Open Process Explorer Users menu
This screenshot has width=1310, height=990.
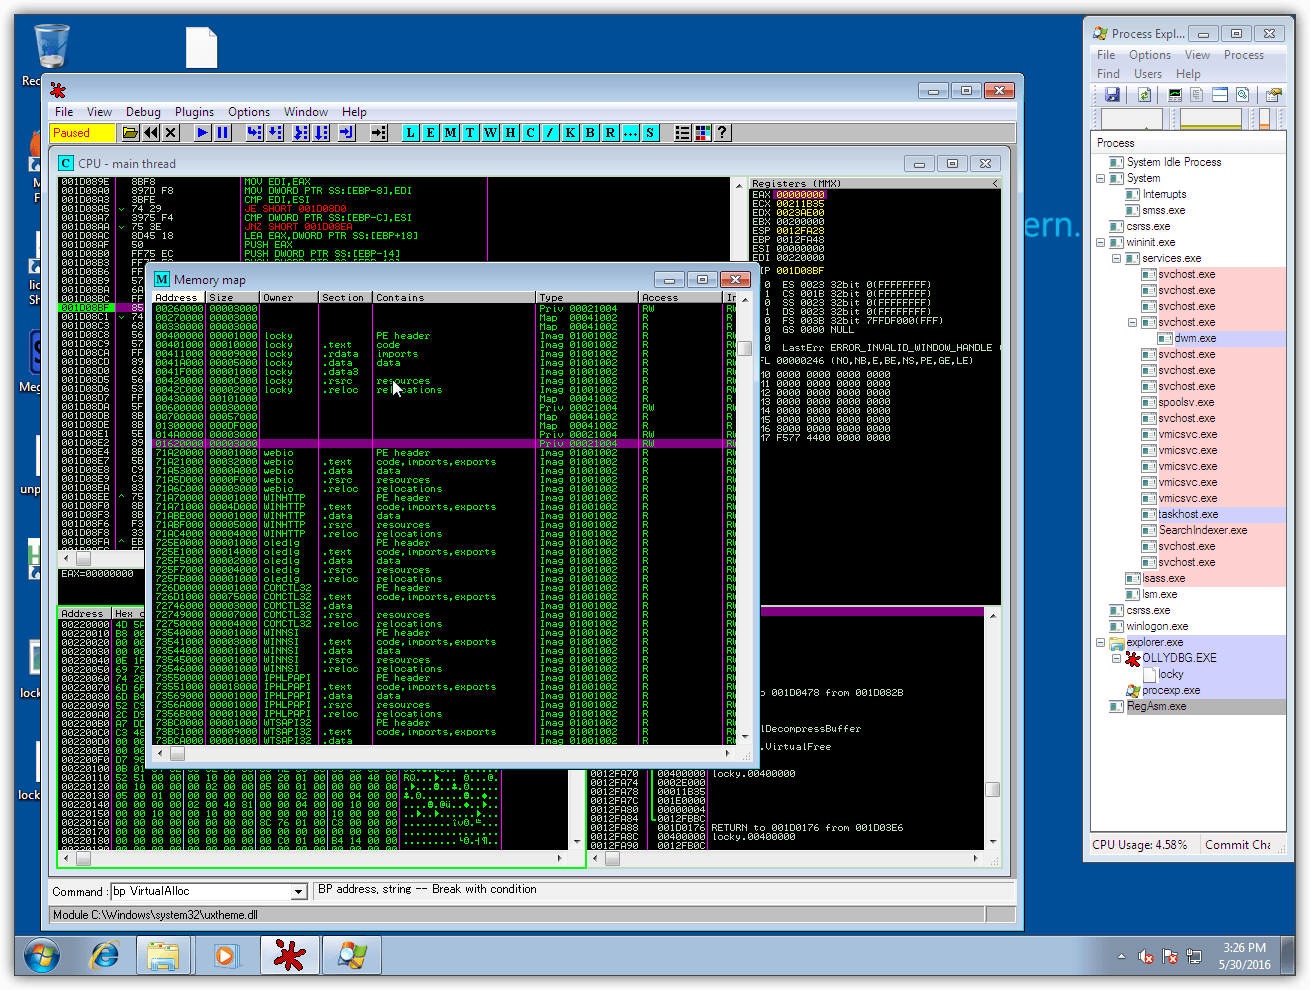tap(1148, 74)
